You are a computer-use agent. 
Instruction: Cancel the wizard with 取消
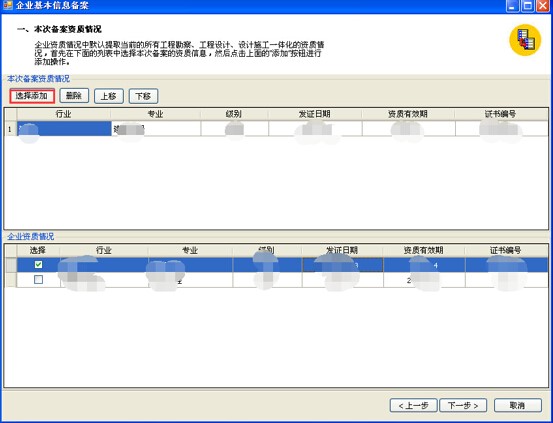518,405
